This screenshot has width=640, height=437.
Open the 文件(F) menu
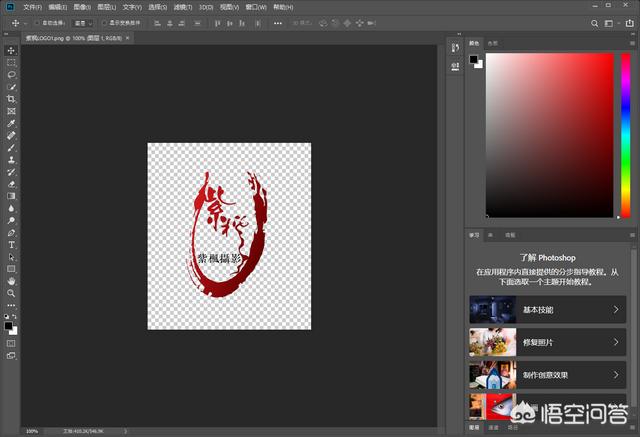(x=33, y=7)
